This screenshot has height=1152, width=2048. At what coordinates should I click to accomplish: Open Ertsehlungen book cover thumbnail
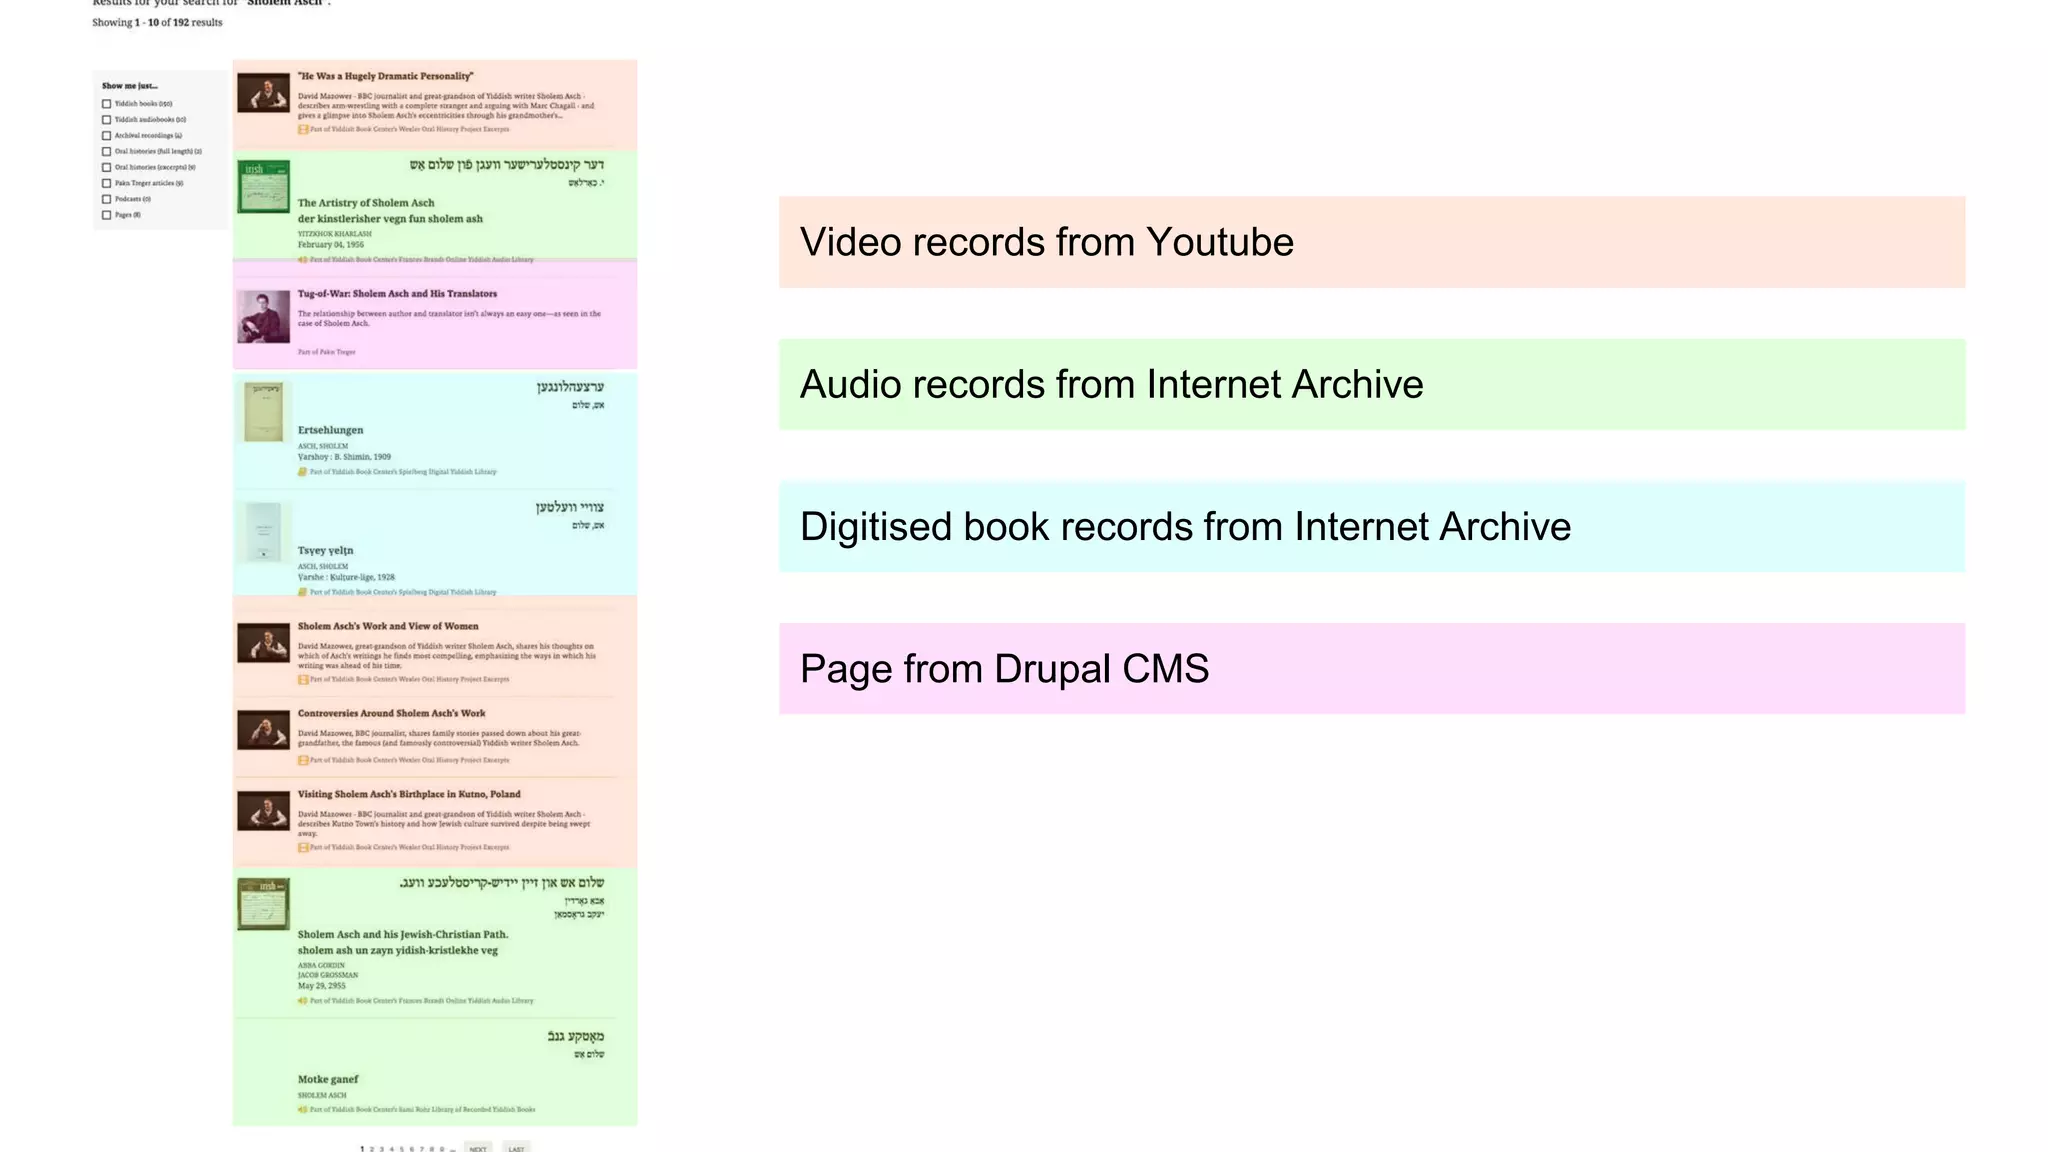coord(263,411)
